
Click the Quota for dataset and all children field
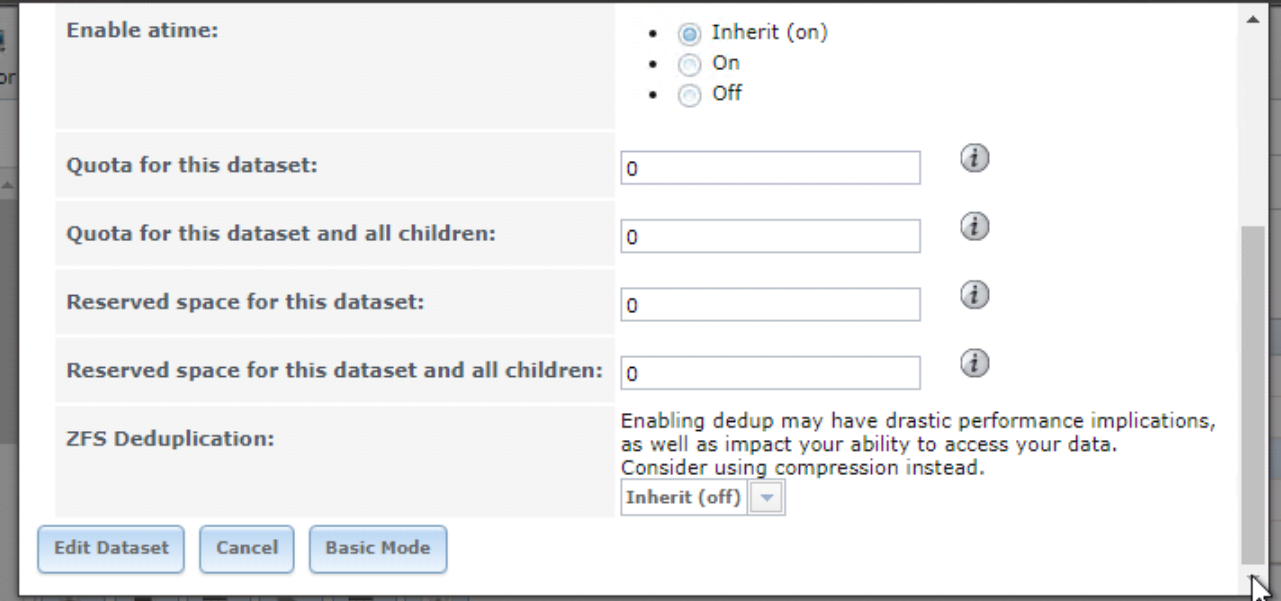click(x=770, y=237)
